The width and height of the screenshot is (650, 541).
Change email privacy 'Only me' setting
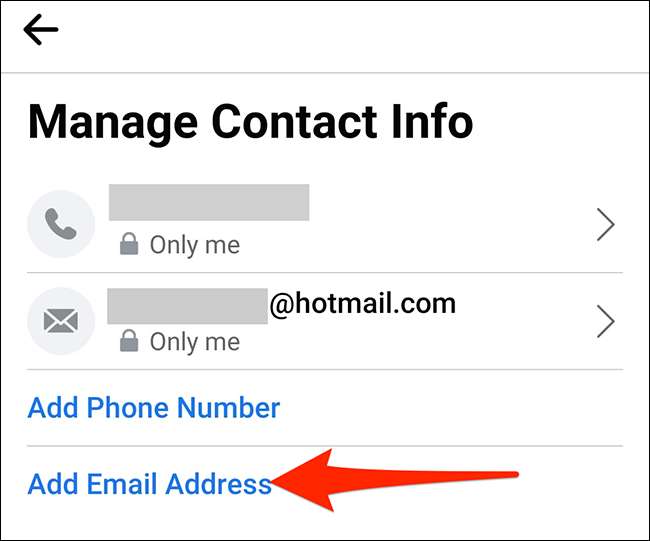pos(195,342)
